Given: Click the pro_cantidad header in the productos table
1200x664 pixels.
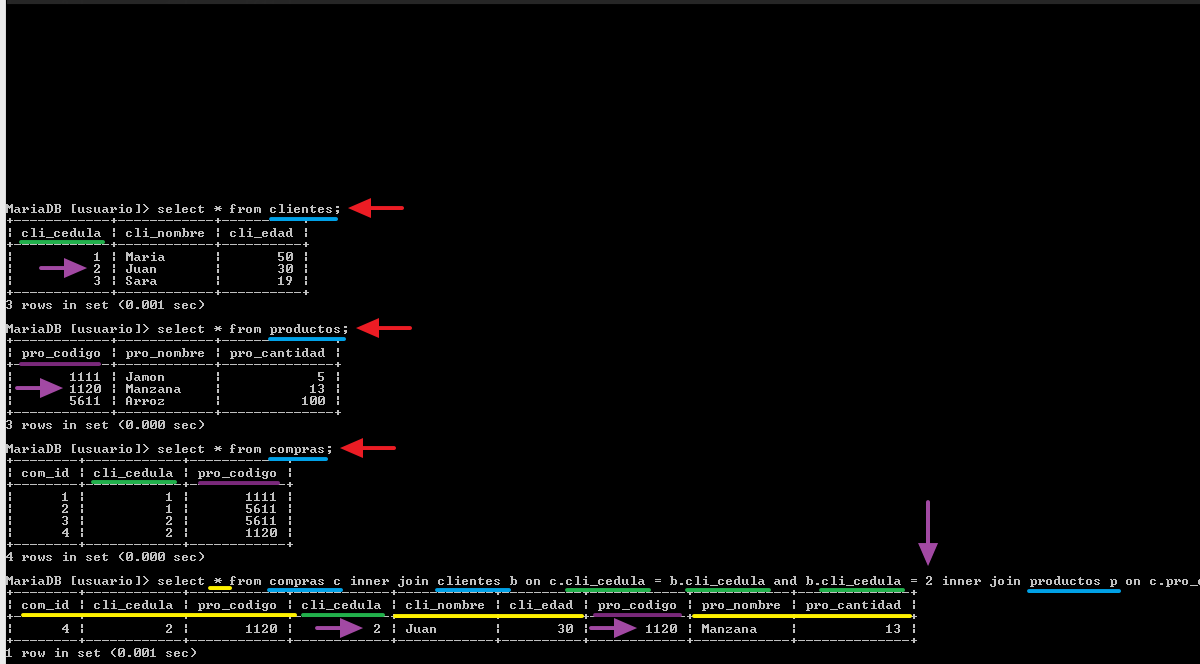Looking at the screenshot, I should coord(277,353).
